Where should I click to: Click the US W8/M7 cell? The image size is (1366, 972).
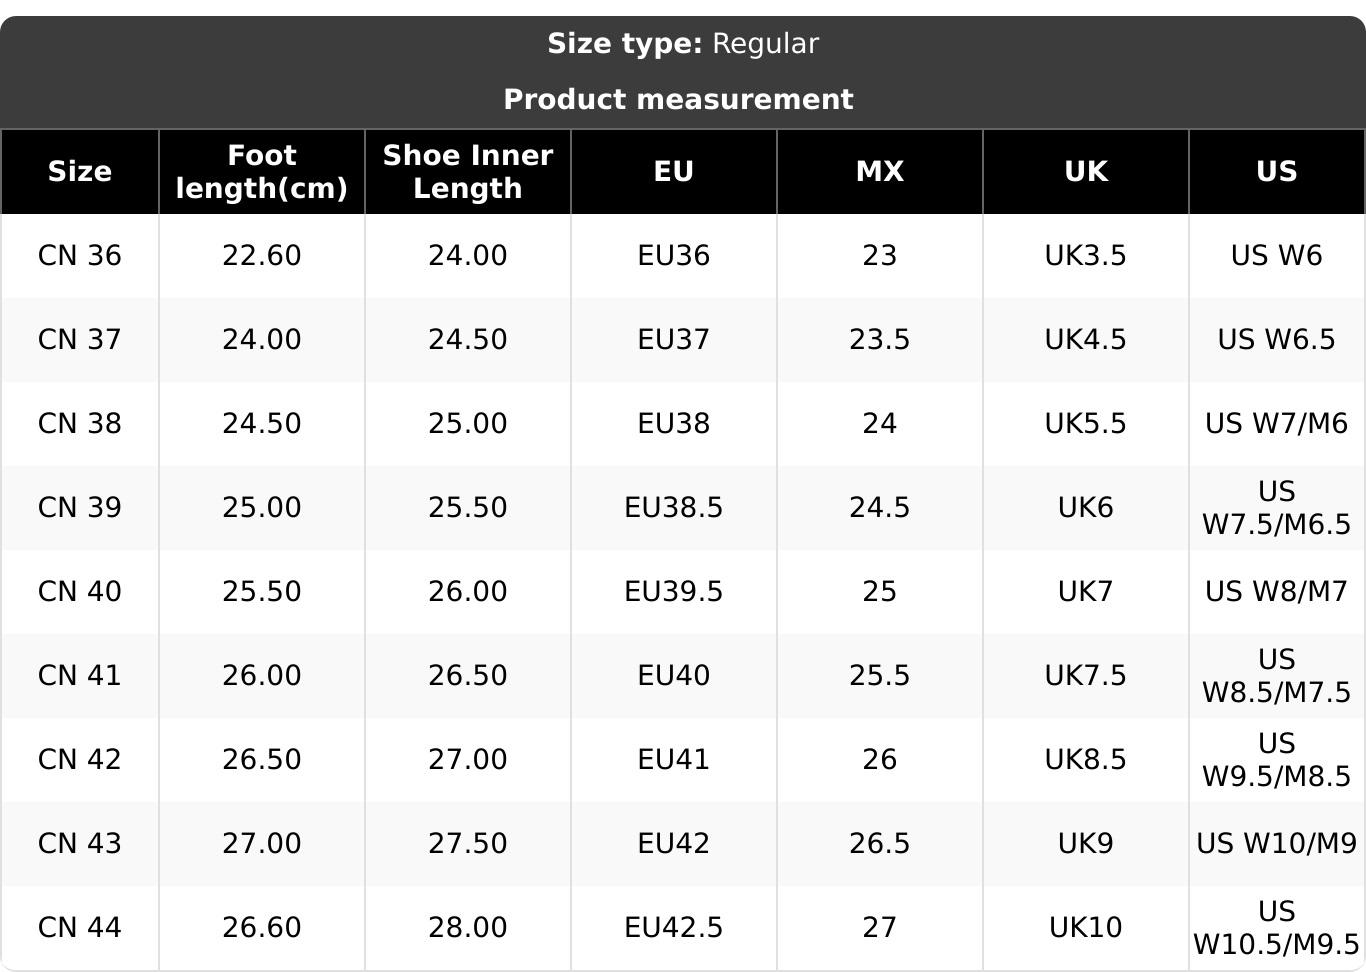coord(1277,592)
